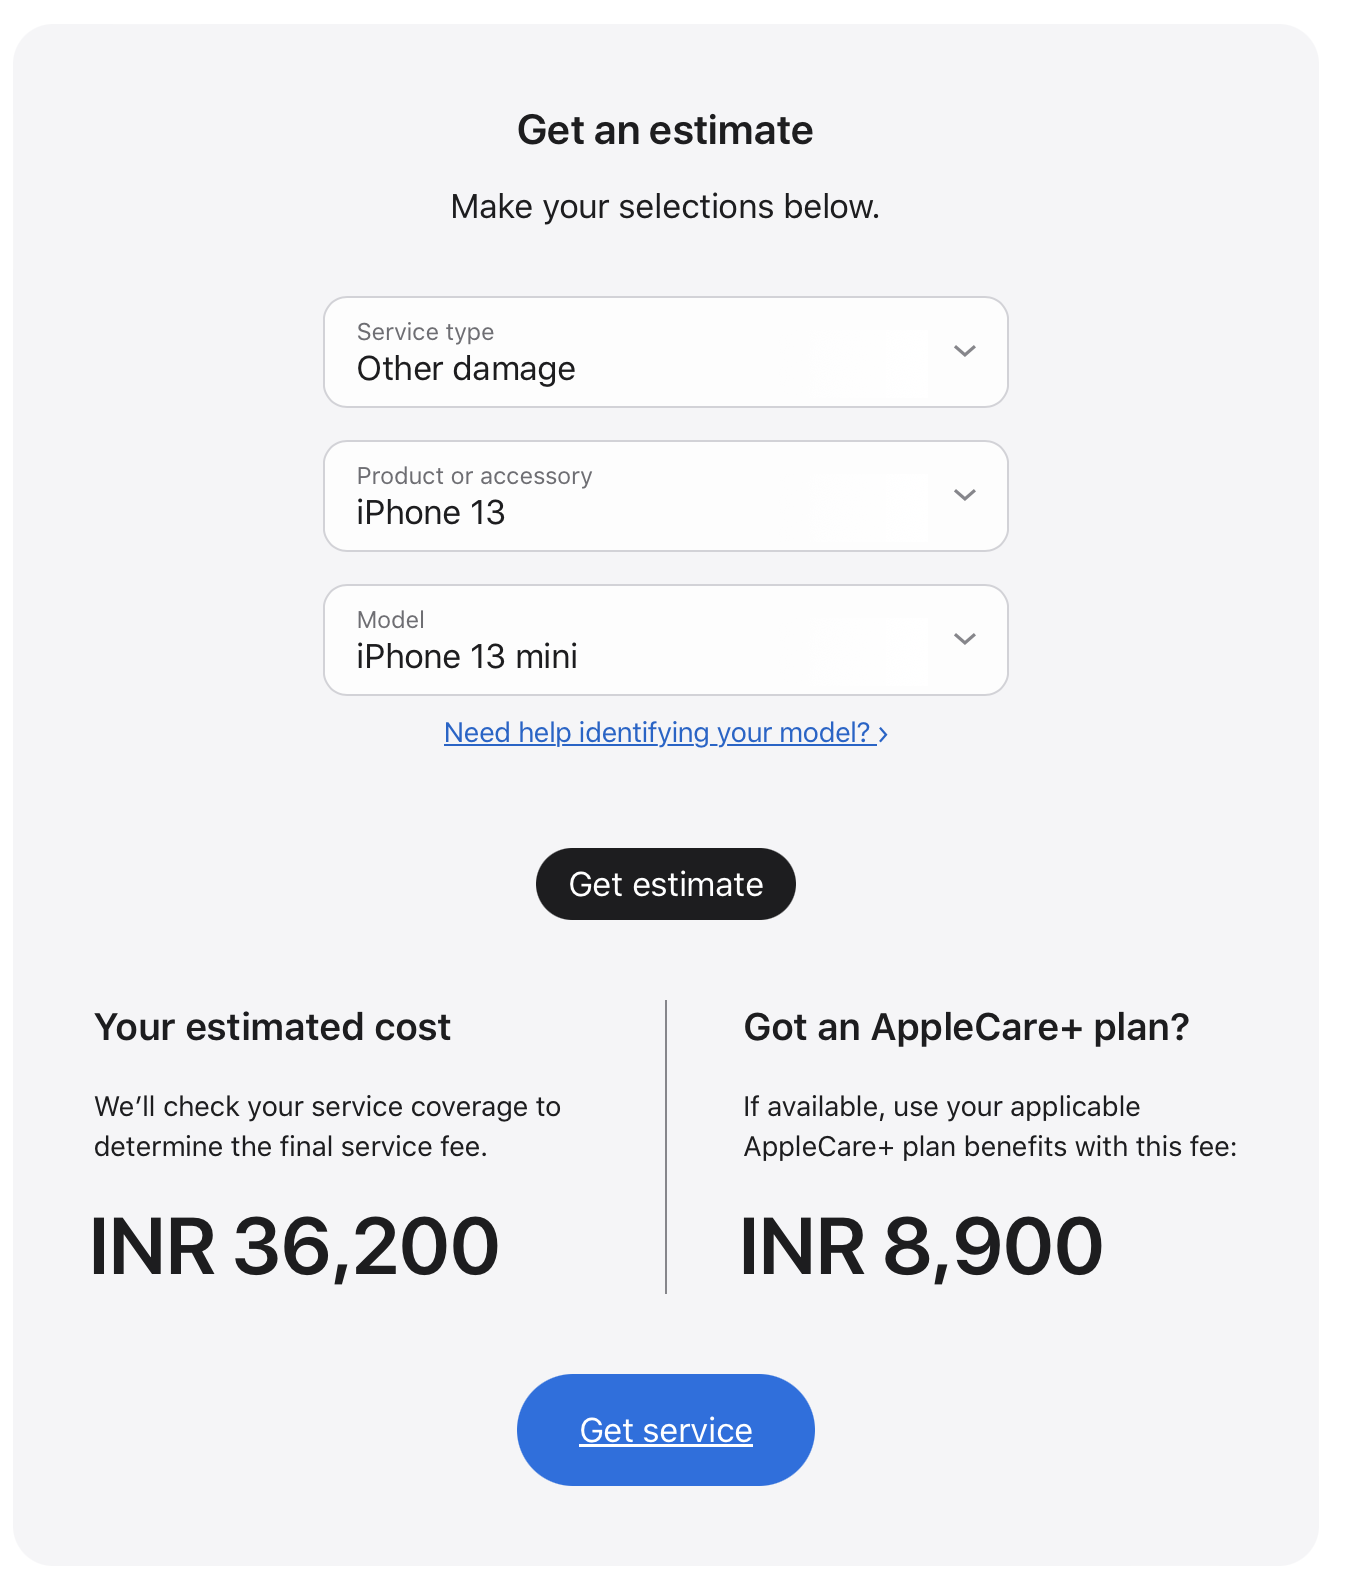Screen dimensions: 1348x1586
Task: Click the service coverage description text
Action: pos(327,1126)
